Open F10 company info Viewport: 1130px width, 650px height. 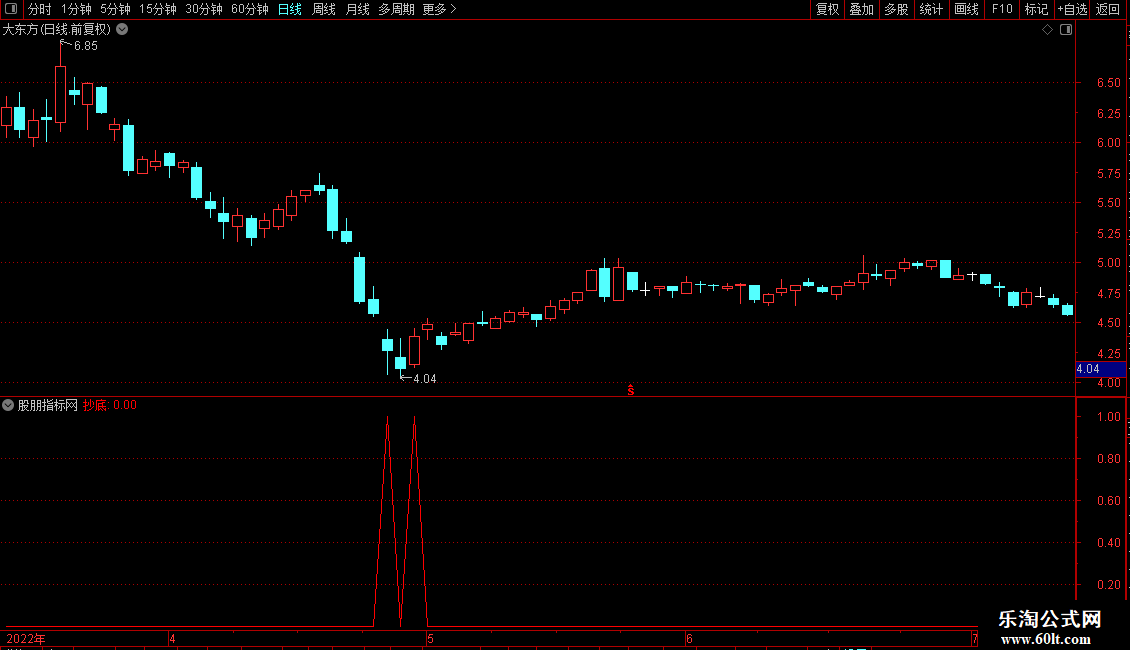coord(1002,9)
